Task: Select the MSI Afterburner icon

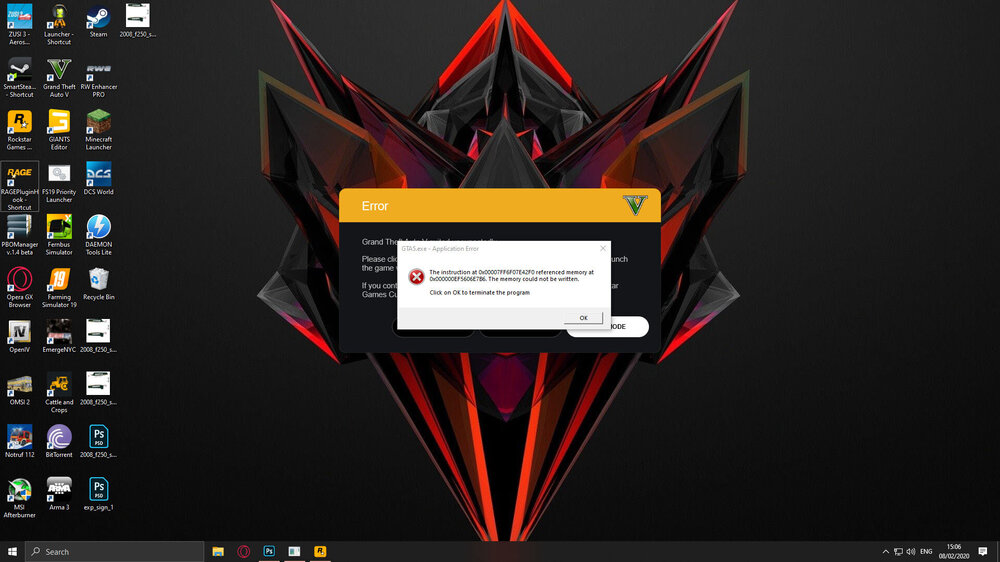Action: tap(19, 498)
